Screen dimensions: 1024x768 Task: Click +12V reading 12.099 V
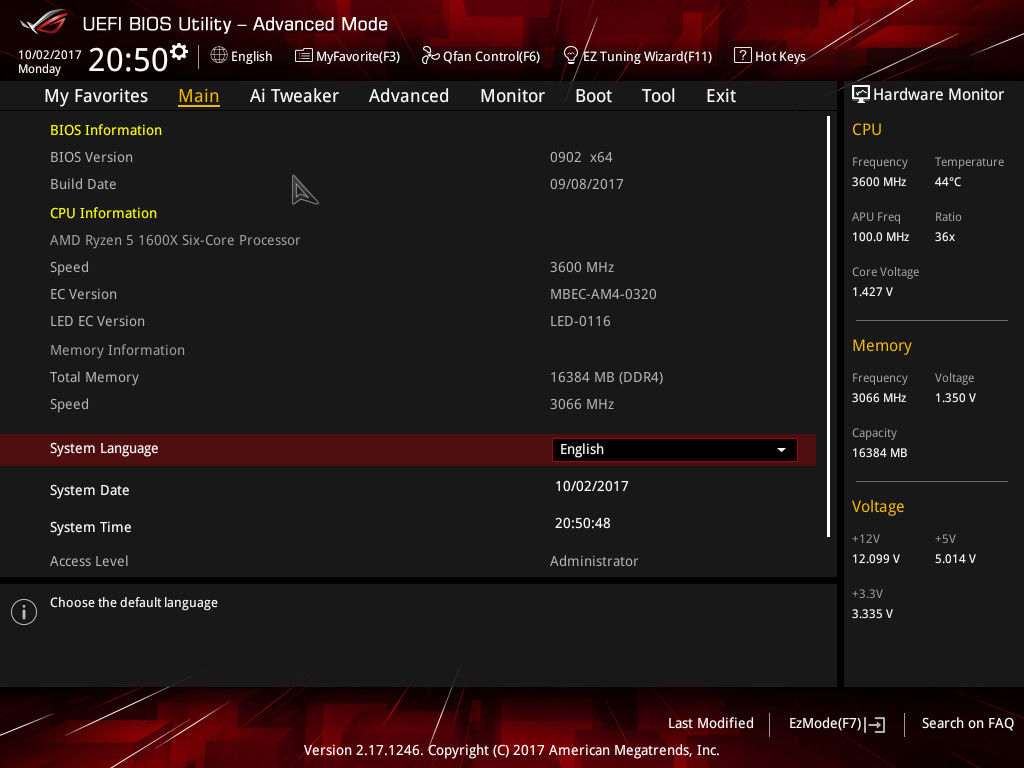click(x=875, y=559)
